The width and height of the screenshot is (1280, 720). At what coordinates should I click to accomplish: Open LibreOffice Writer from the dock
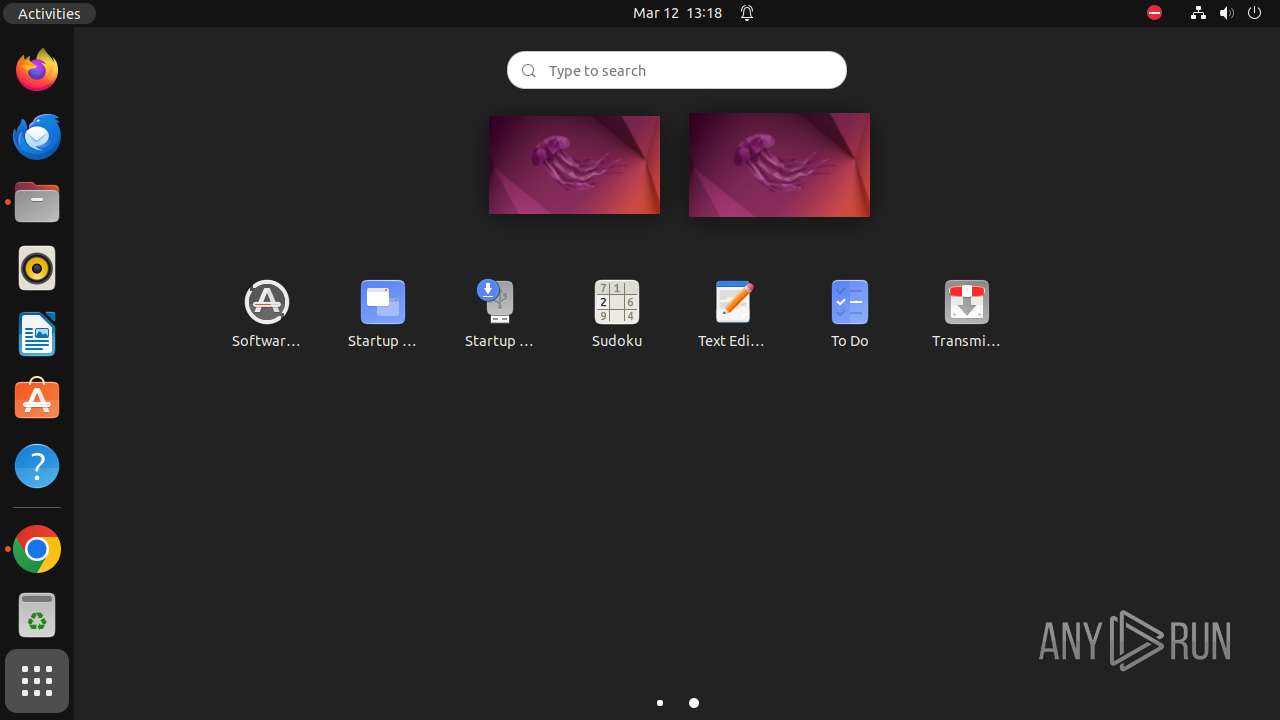pyautogui.click(x=37, y=334)
